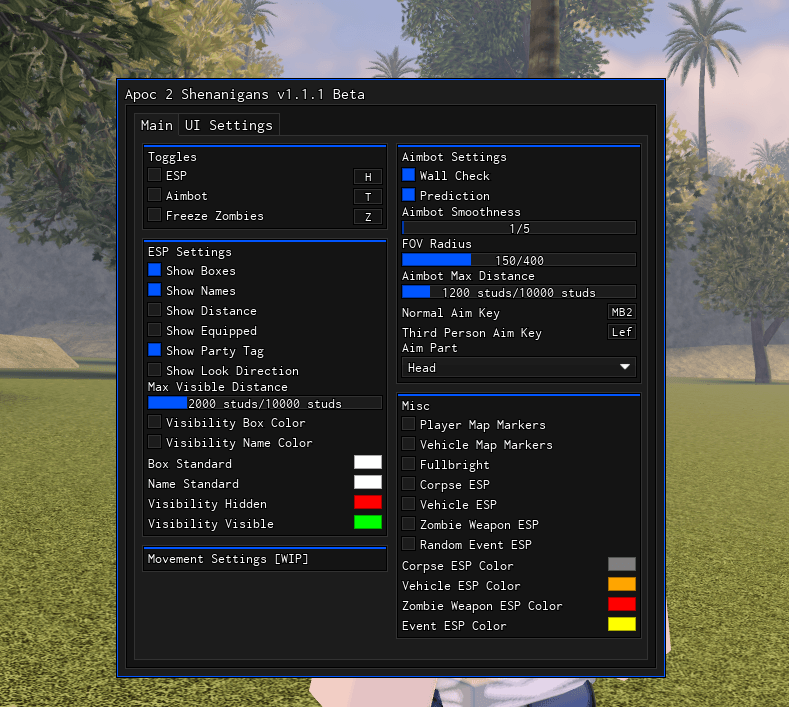This screenshot has height=707, width=789.
Task: Disable the Prediction checkbox
Action: click(409, 195)
